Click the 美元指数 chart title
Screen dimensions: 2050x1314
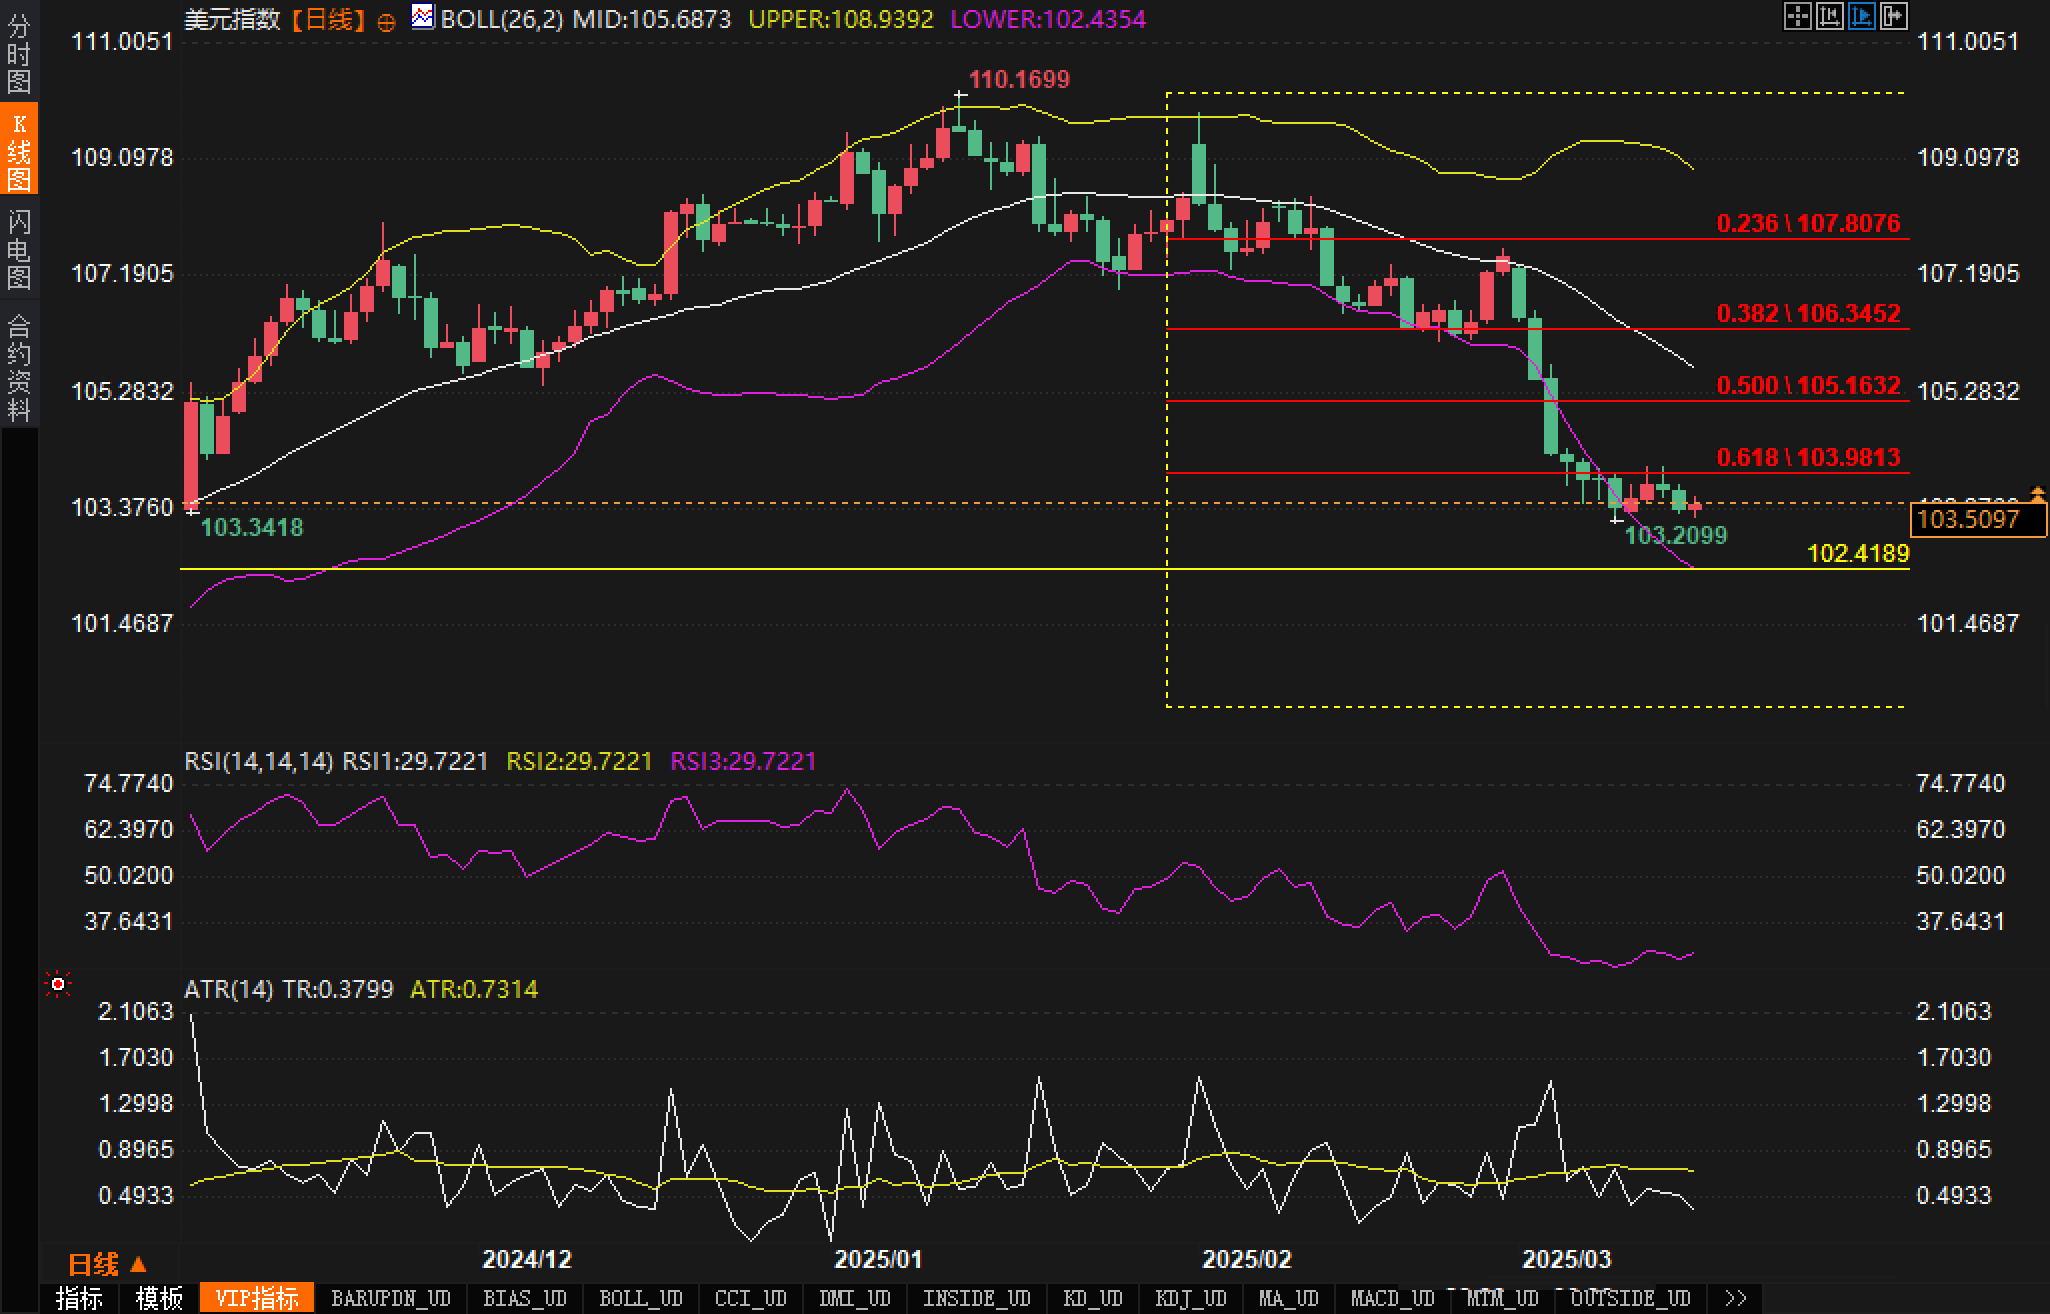coord(232,19)
